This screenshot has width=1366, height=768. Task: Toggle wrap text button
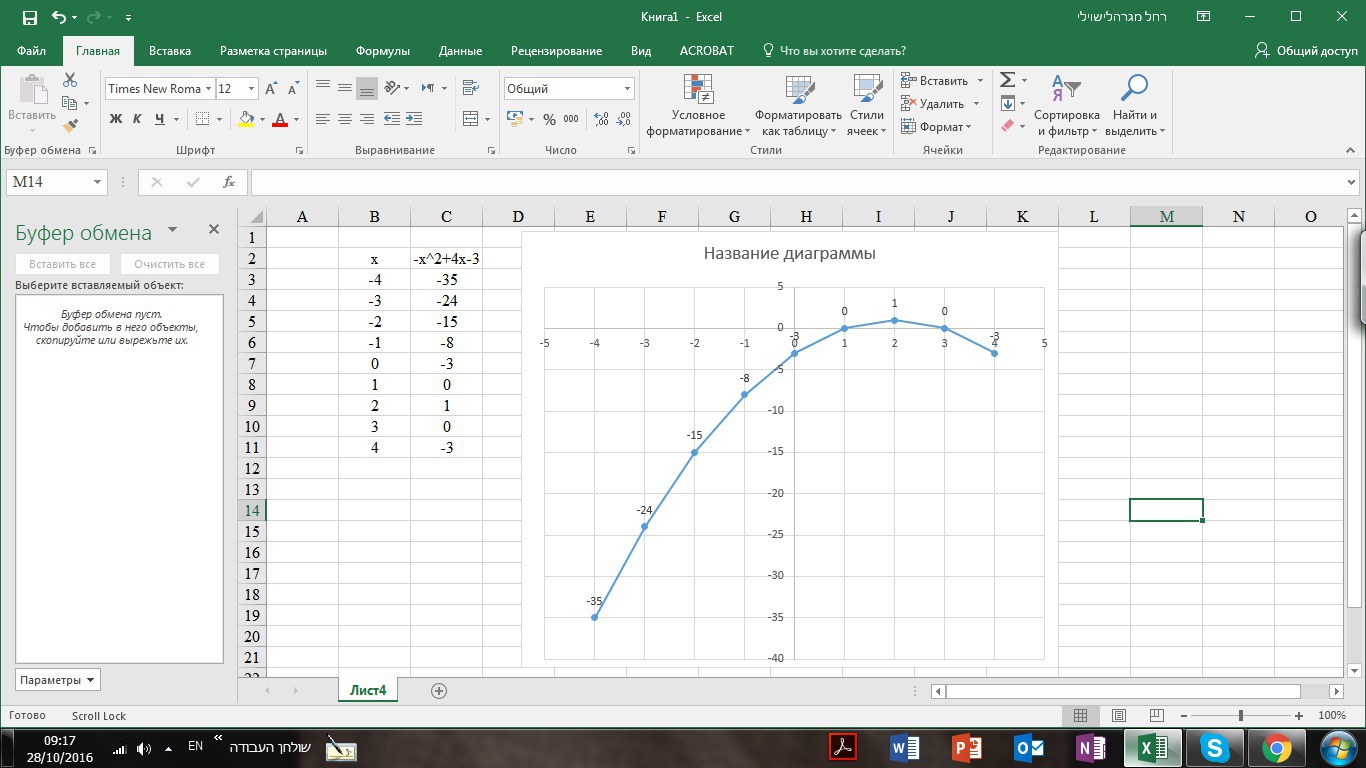(470, 88)
